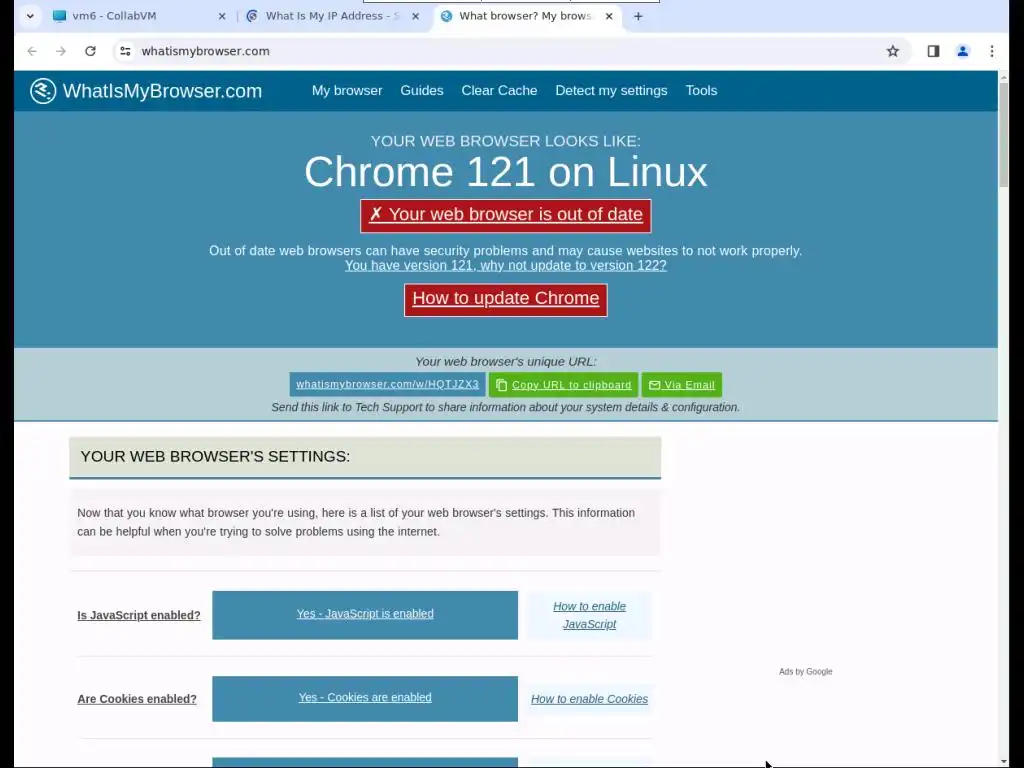Share the URL Via Email button
Viewport: 1024px width, 768px height.
682,385
